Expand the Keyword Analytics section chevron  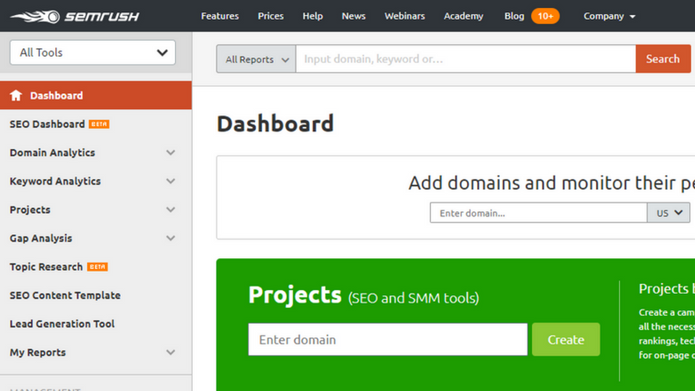coord(171,181)
